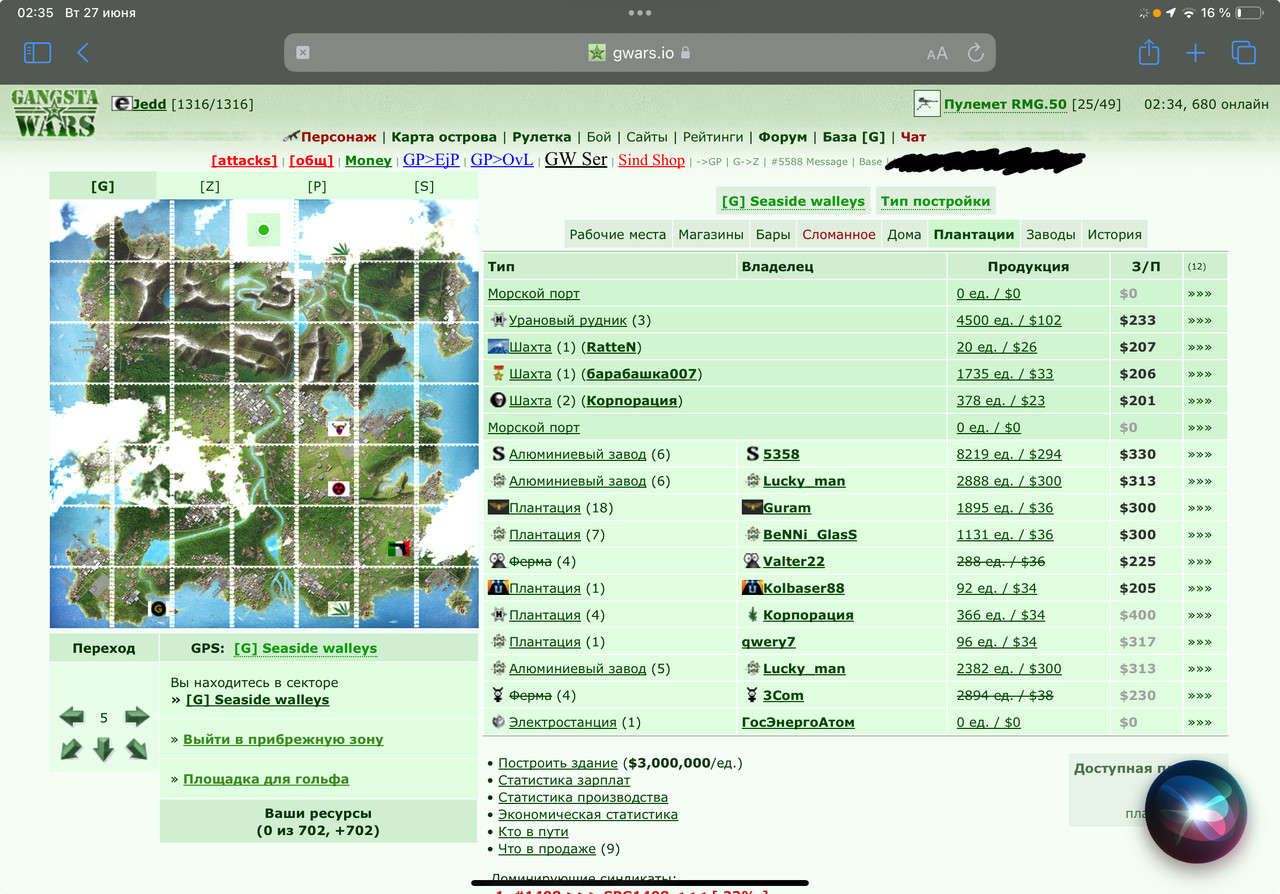Screen dimensions: 1280x894
Task: Click the S icon beside owner 5358
Action: click(752, 454)
